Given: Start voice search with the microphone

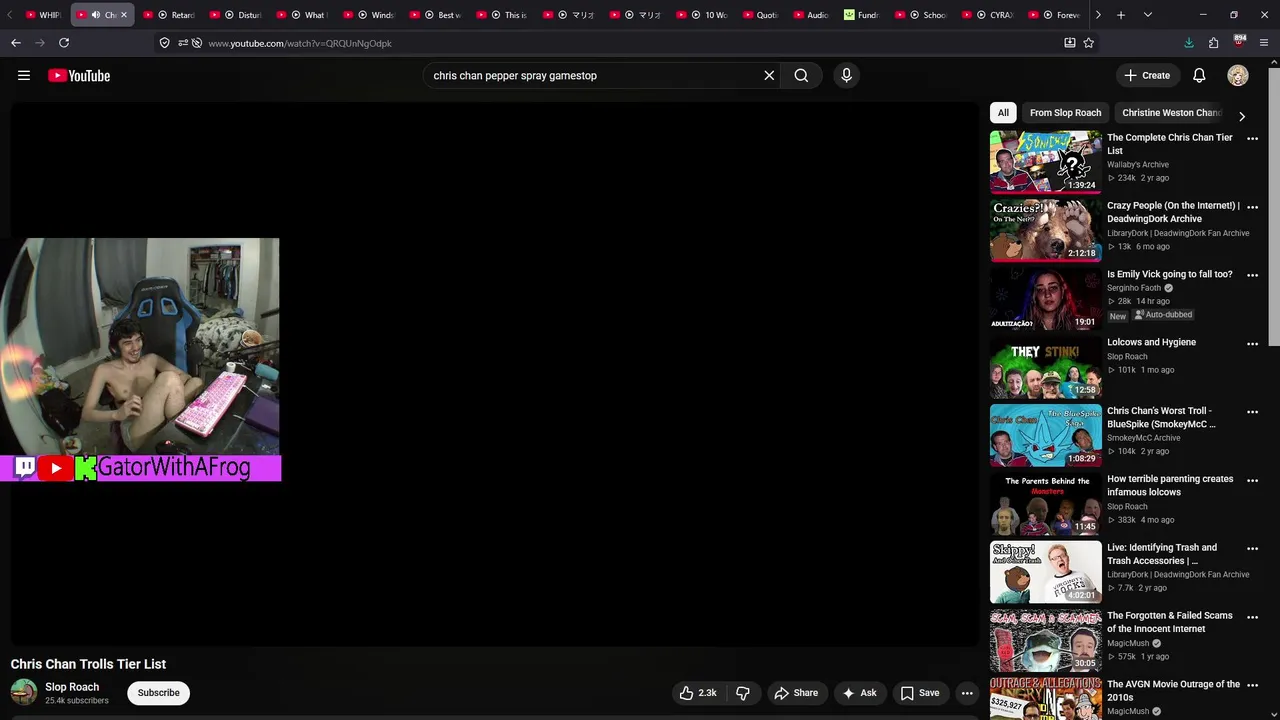Looking at the screenshot, I should click(x=846, y=75).
